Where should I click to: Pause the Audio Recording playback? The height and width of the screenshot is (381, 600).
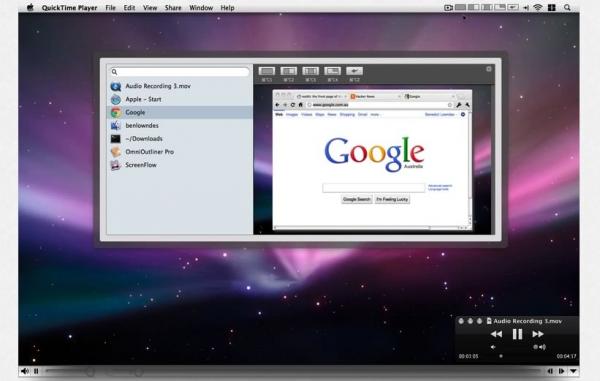click(517, 334)
